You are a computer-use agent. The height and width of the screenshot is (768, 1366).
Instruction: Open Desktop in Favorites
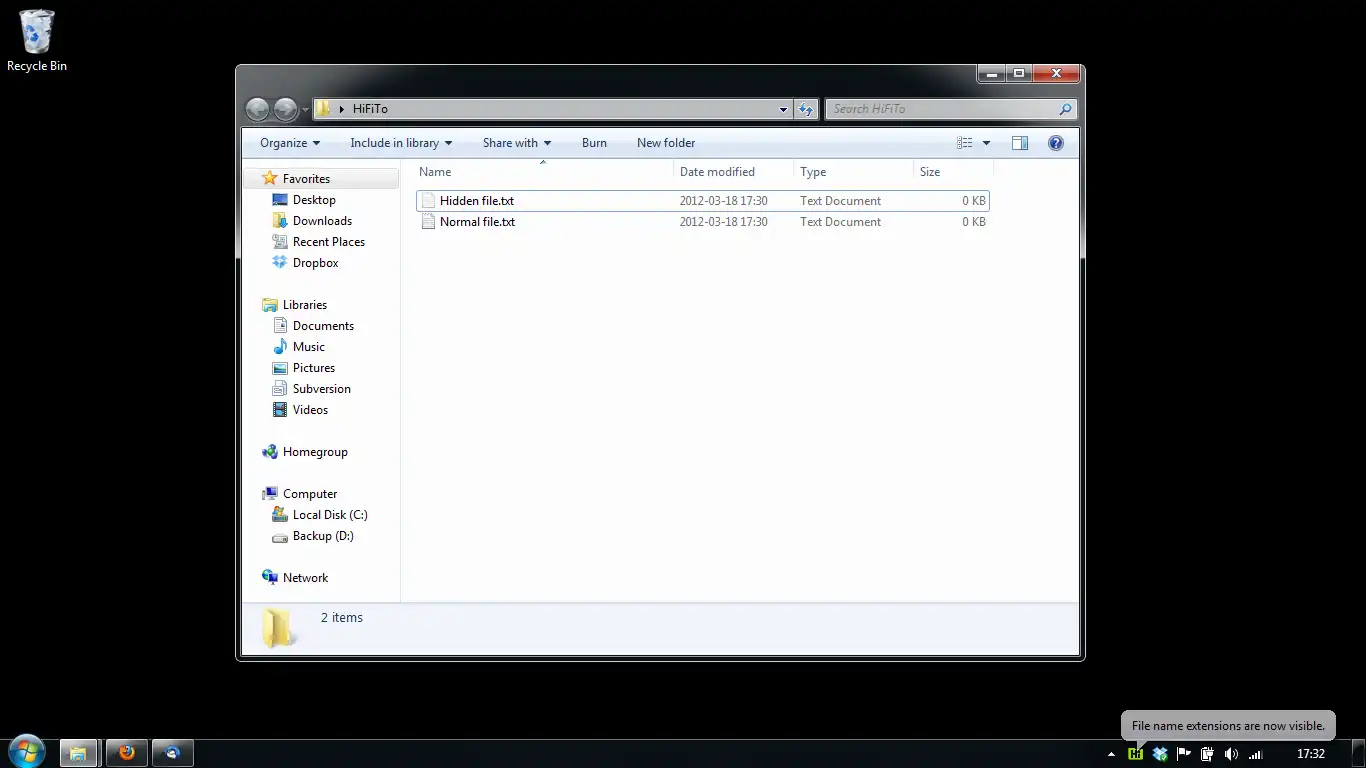point(314,200)
